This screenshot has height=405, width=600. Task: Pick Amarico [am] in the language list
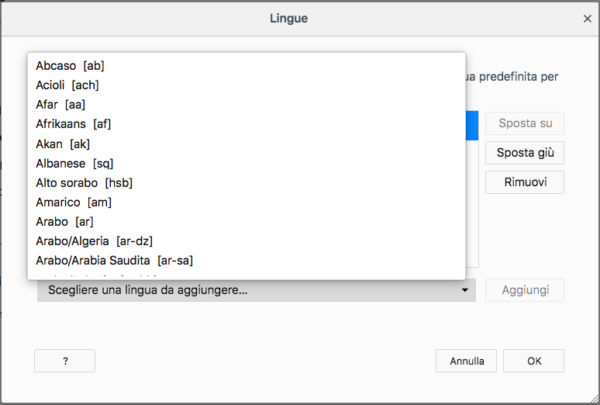click(73, 202)
